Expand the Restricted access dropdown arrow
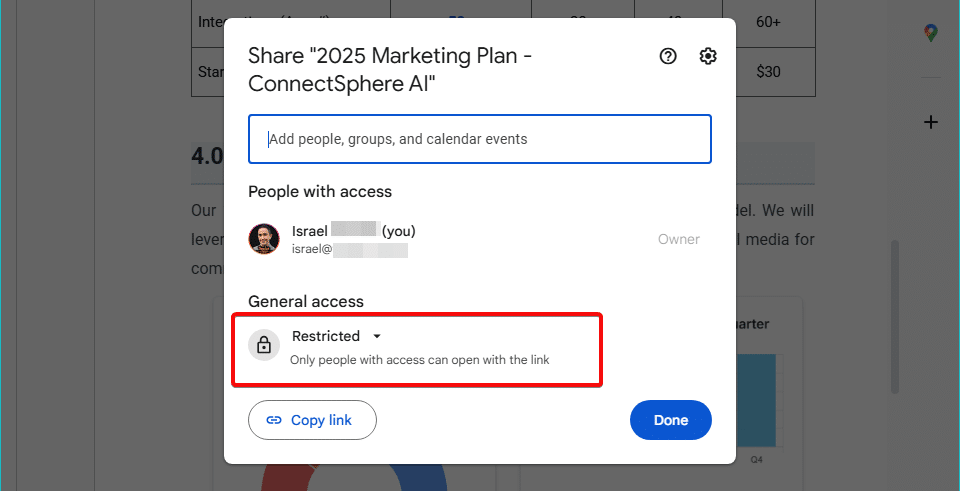The height and width of the screenshot is (491, 960). coord(377,336)
